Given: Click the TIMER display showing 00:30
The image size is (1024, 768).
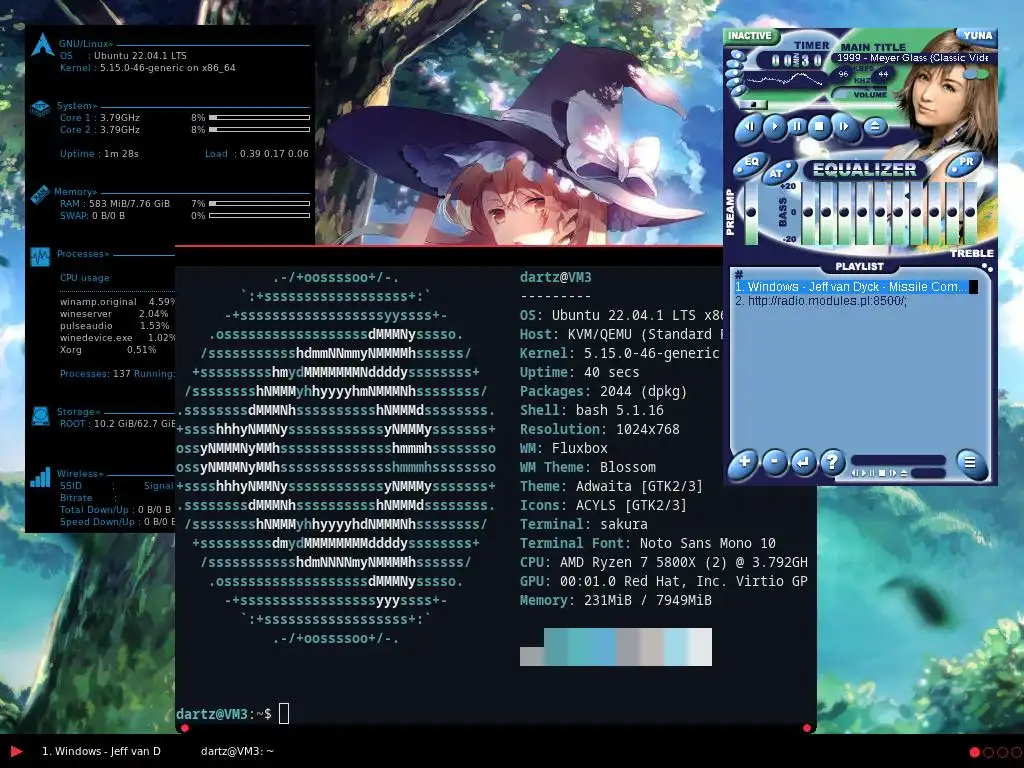Looking at the screenshot, I should [x=797, y=61].
